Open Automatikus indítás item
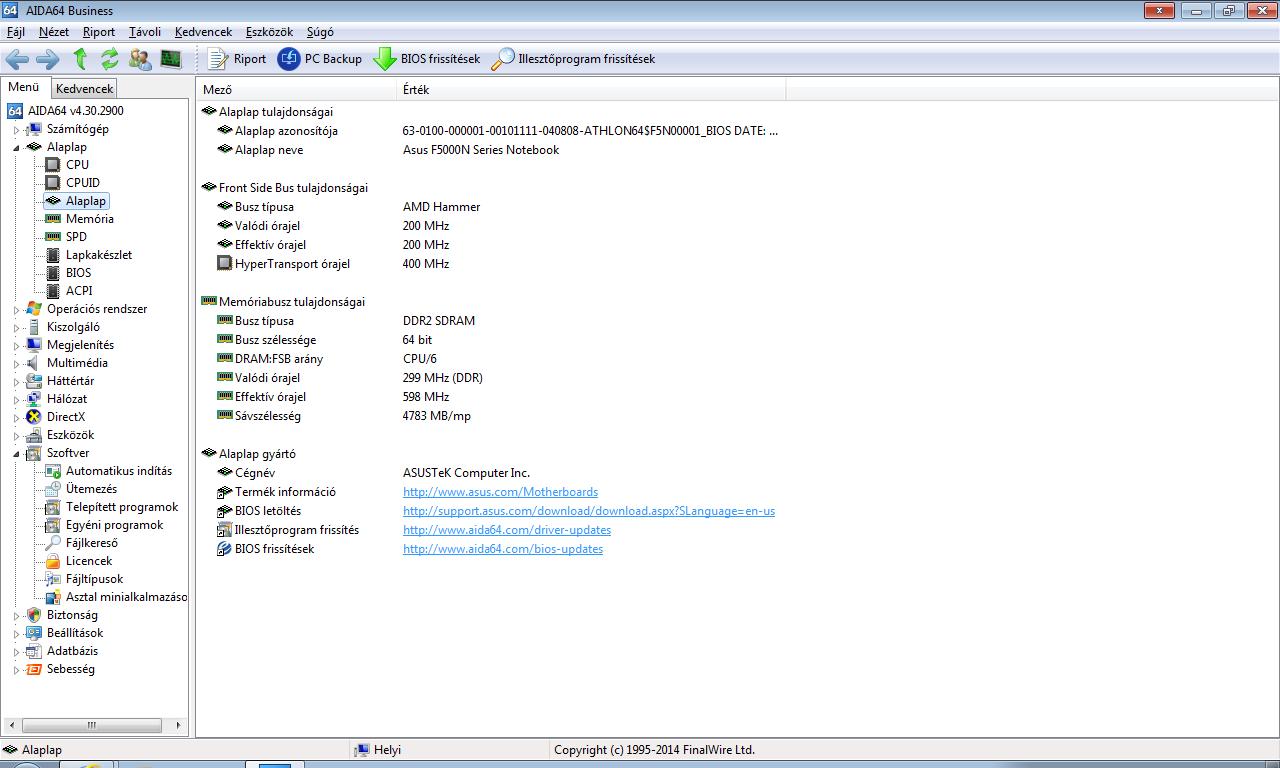 pos(119,471)
